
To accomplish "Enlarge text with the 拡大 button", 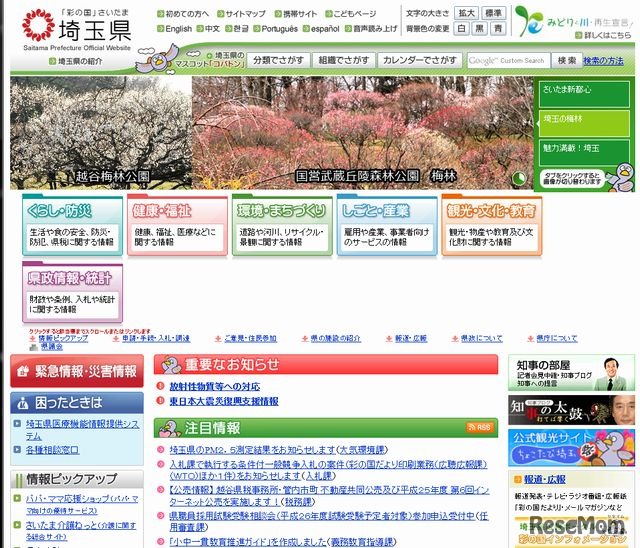I will coord(467,13).
